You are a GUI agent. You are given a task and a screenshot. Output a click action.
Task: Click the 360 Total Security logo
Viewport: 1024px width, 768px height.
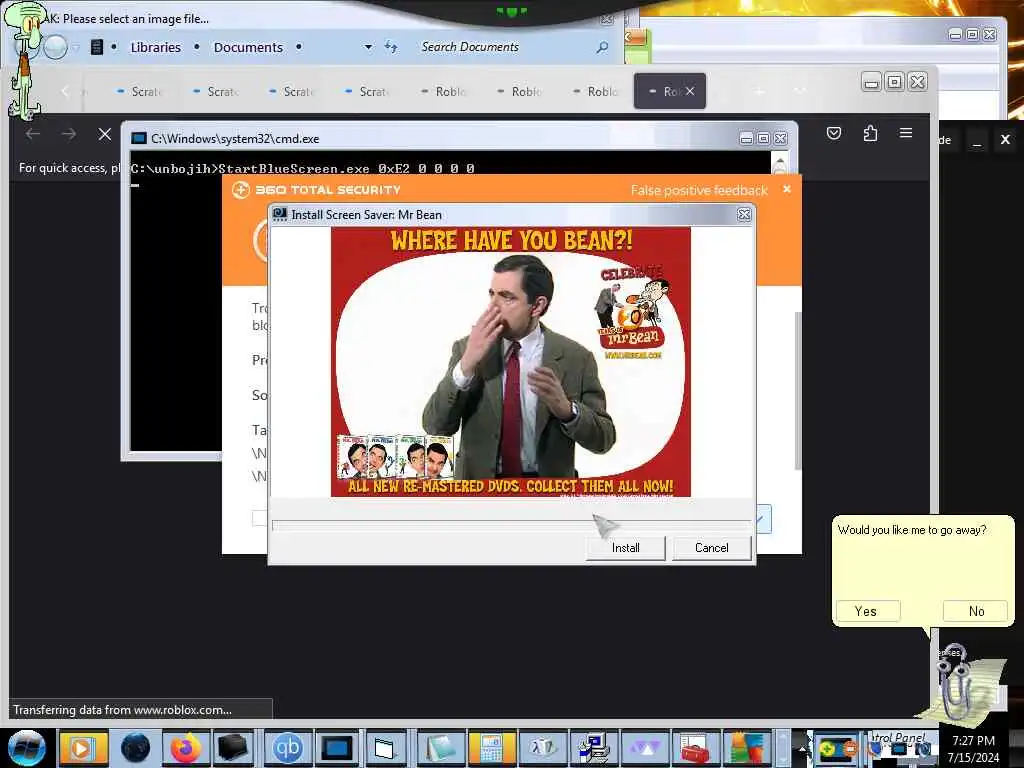pos(241,190)
